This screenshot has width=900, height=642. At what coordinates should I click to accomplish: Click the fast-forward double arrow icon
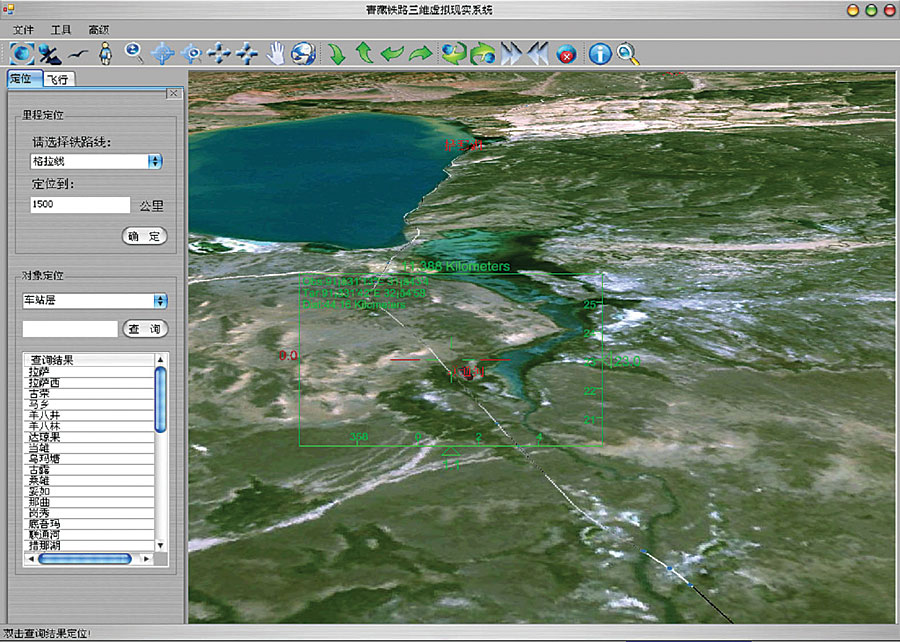tap(512, 53)
